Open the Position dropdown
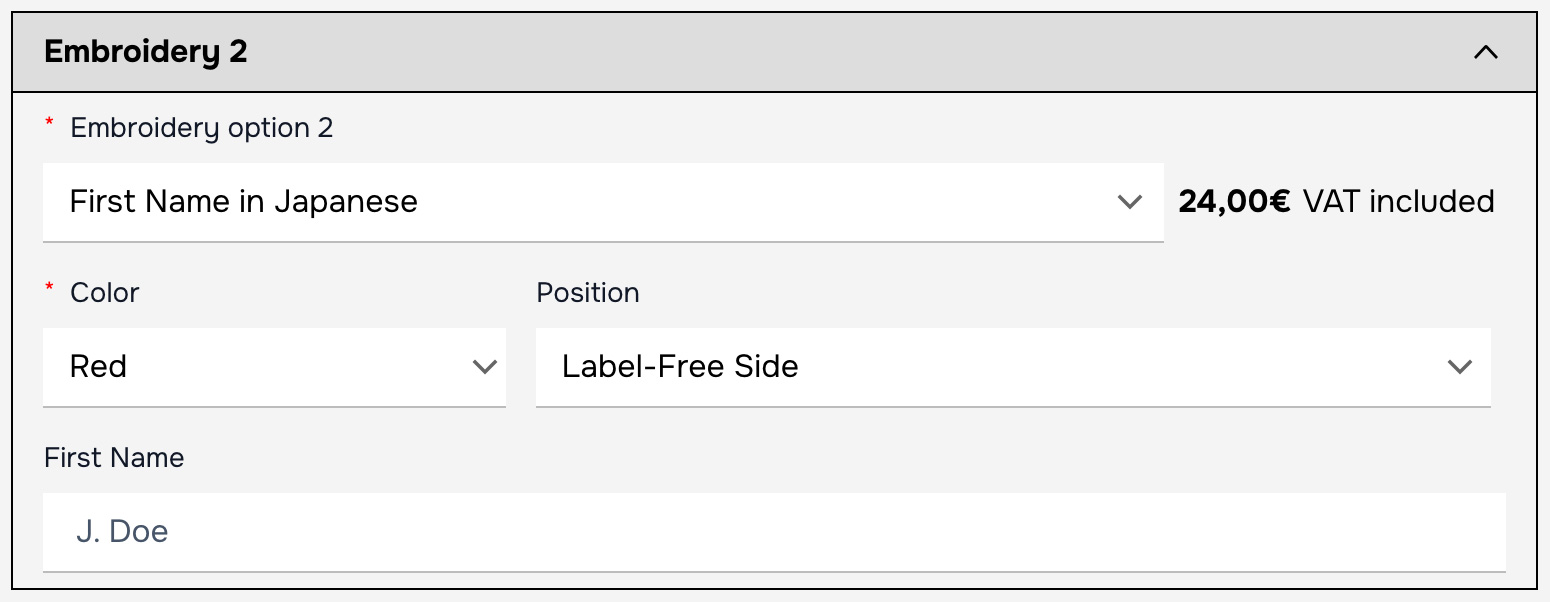Image resolution: width=1550 pixels, height=602 pixels. [x=1012, y=367]
